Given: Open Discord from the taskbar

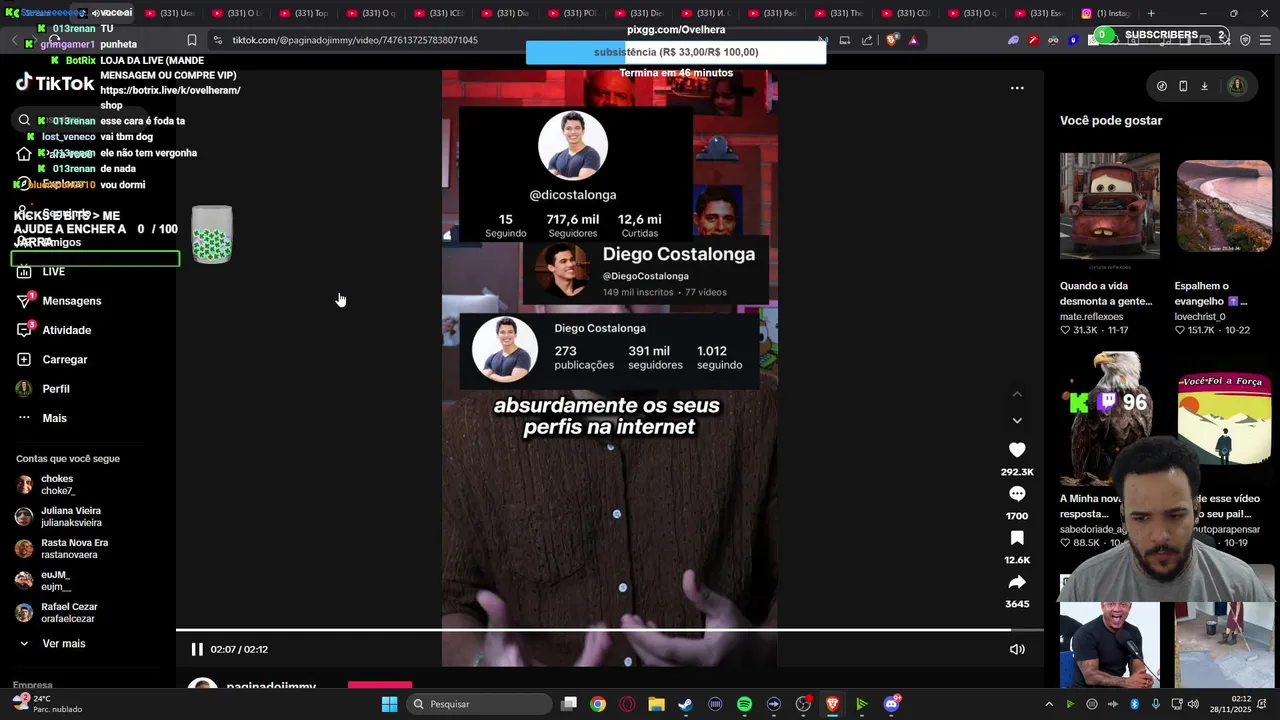Looking at the screenshot, I should (x=891, y=704).
